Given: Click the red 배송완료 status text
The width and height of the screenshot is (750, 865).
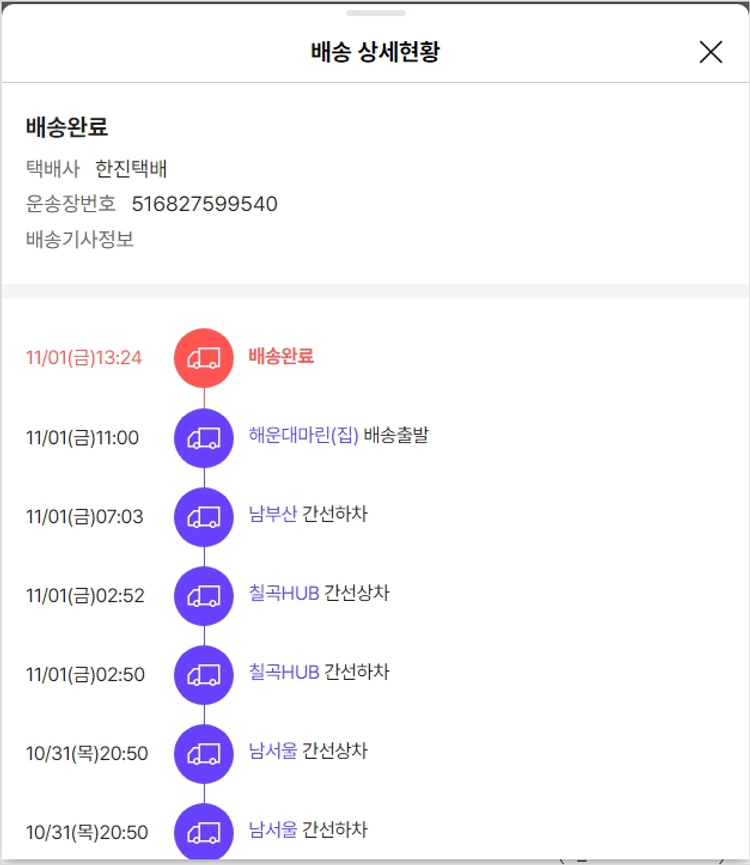Looking at the screenshot, I should click(x=281, y=356).
